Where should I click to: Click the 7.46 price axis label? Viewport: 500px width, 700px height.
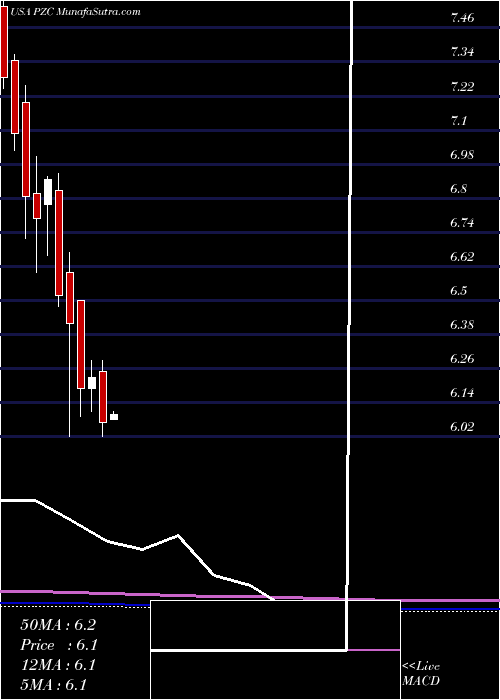click(x=462, y=18)
